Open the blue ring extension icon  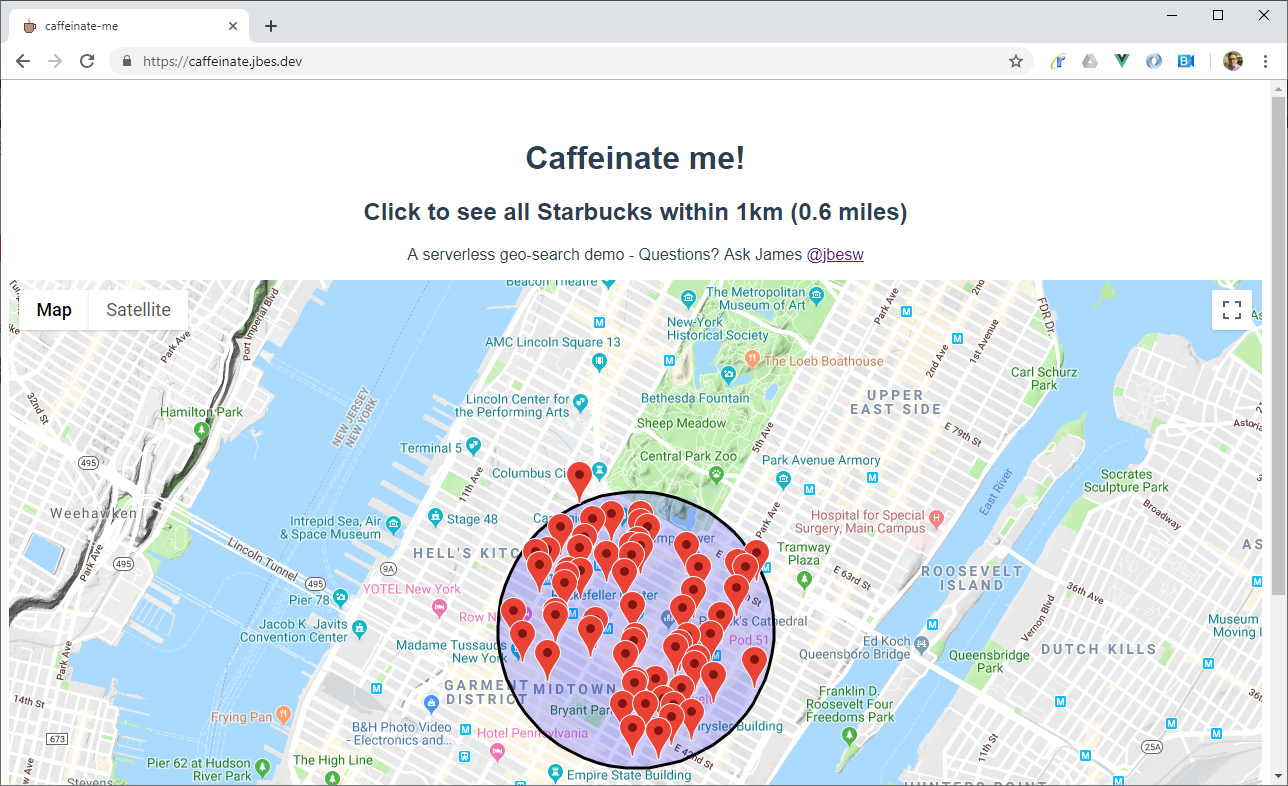point(1154,61)
